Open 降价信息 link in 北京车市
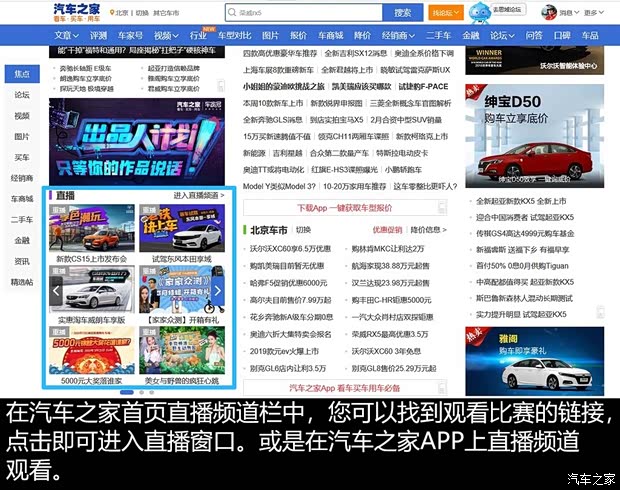Viewport: 620px width, 490px height. 428,230
